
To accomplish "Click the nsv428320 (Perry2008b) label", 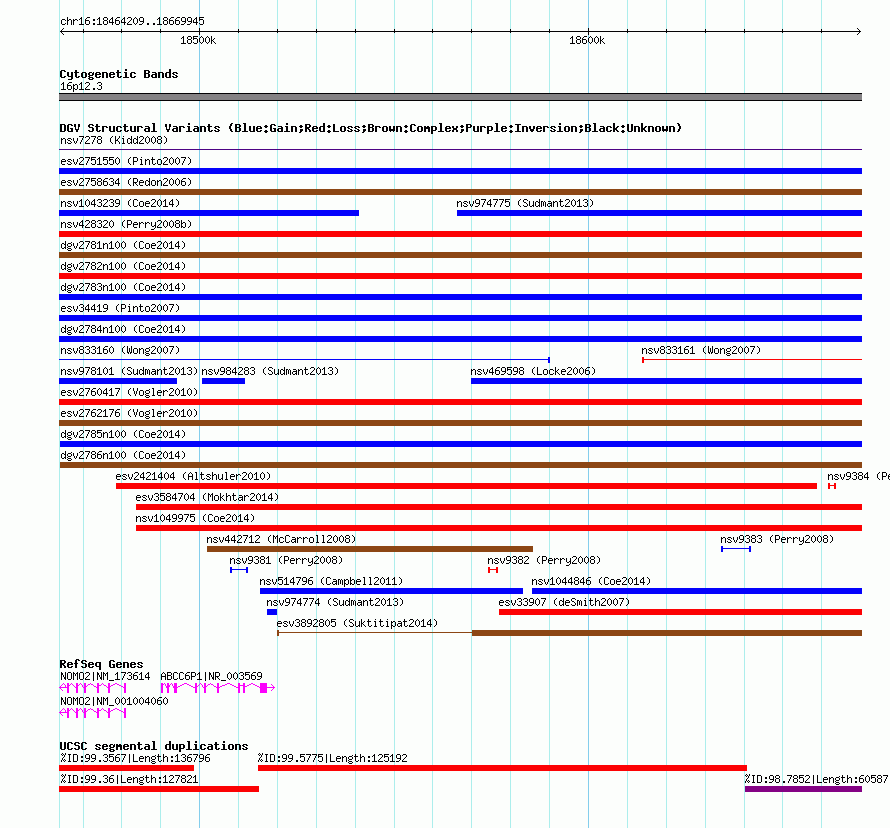I will pos(126,224).
